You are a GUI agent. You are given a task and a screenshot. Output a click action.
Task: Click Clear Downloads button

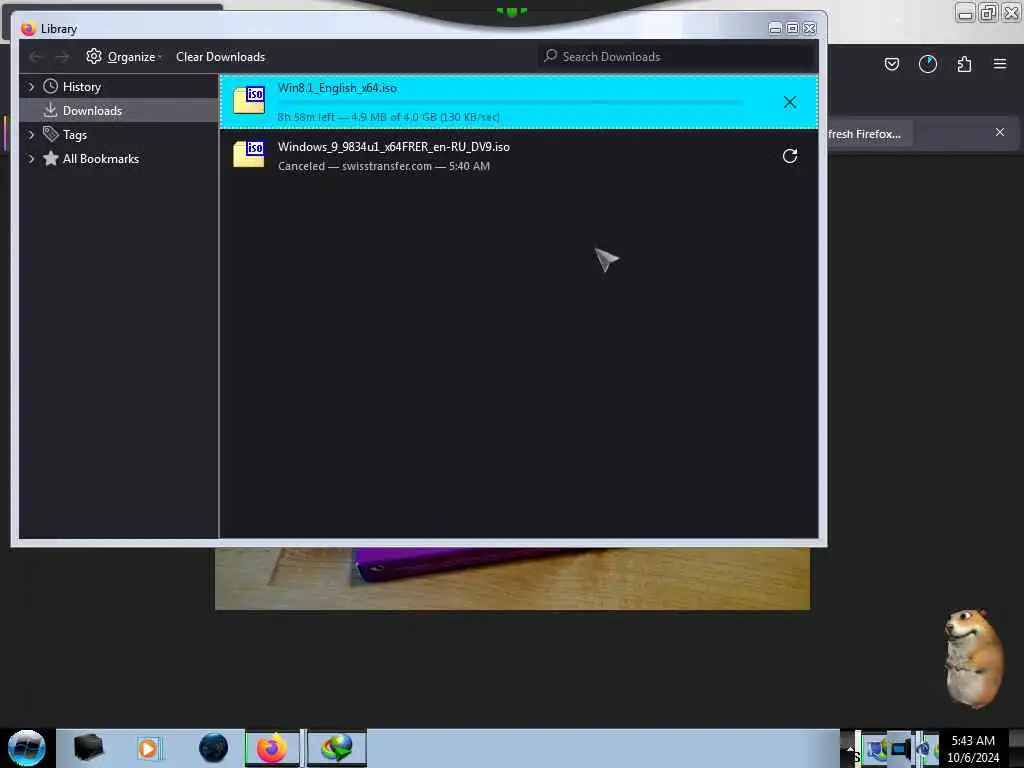tap(220, 57)
